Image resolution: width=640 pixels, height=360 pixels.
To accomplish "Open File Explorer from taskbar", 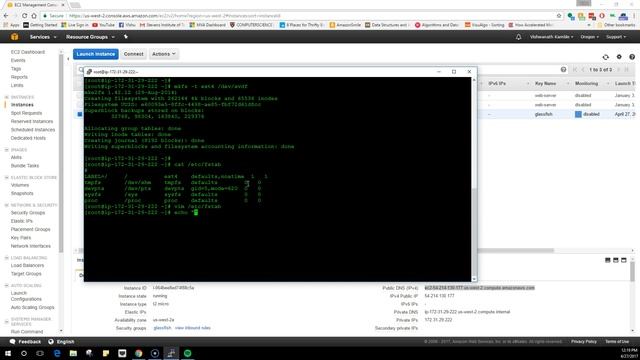I will [73, 353].
